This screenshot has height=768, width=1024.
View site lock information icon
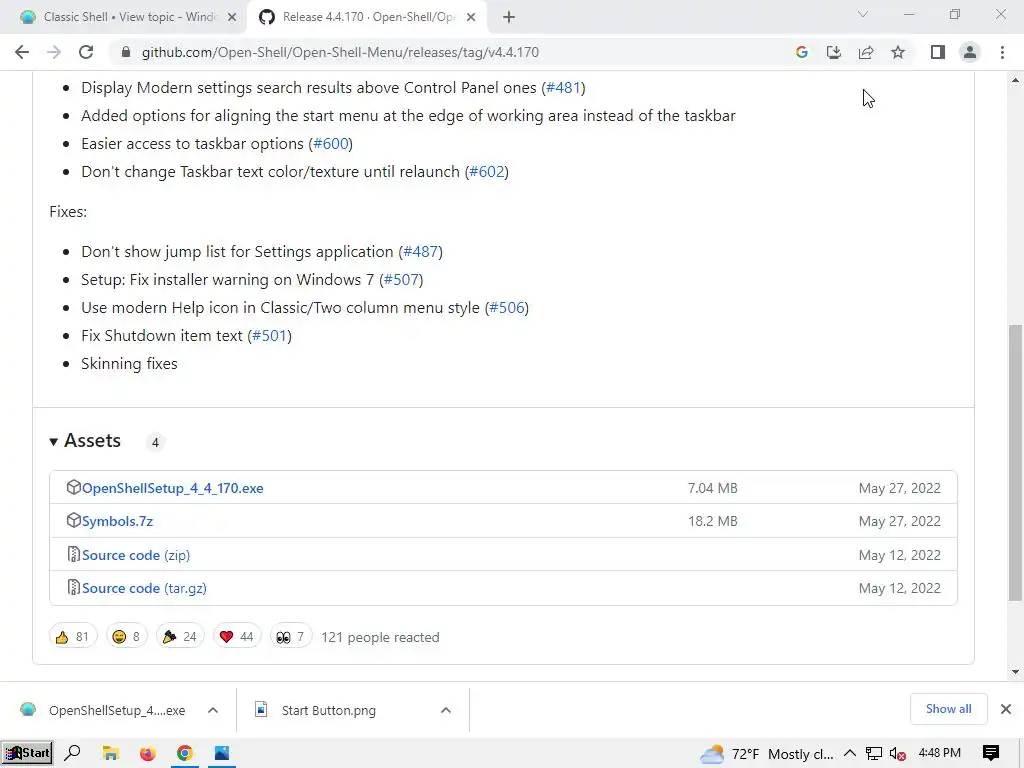click(126, 52)
